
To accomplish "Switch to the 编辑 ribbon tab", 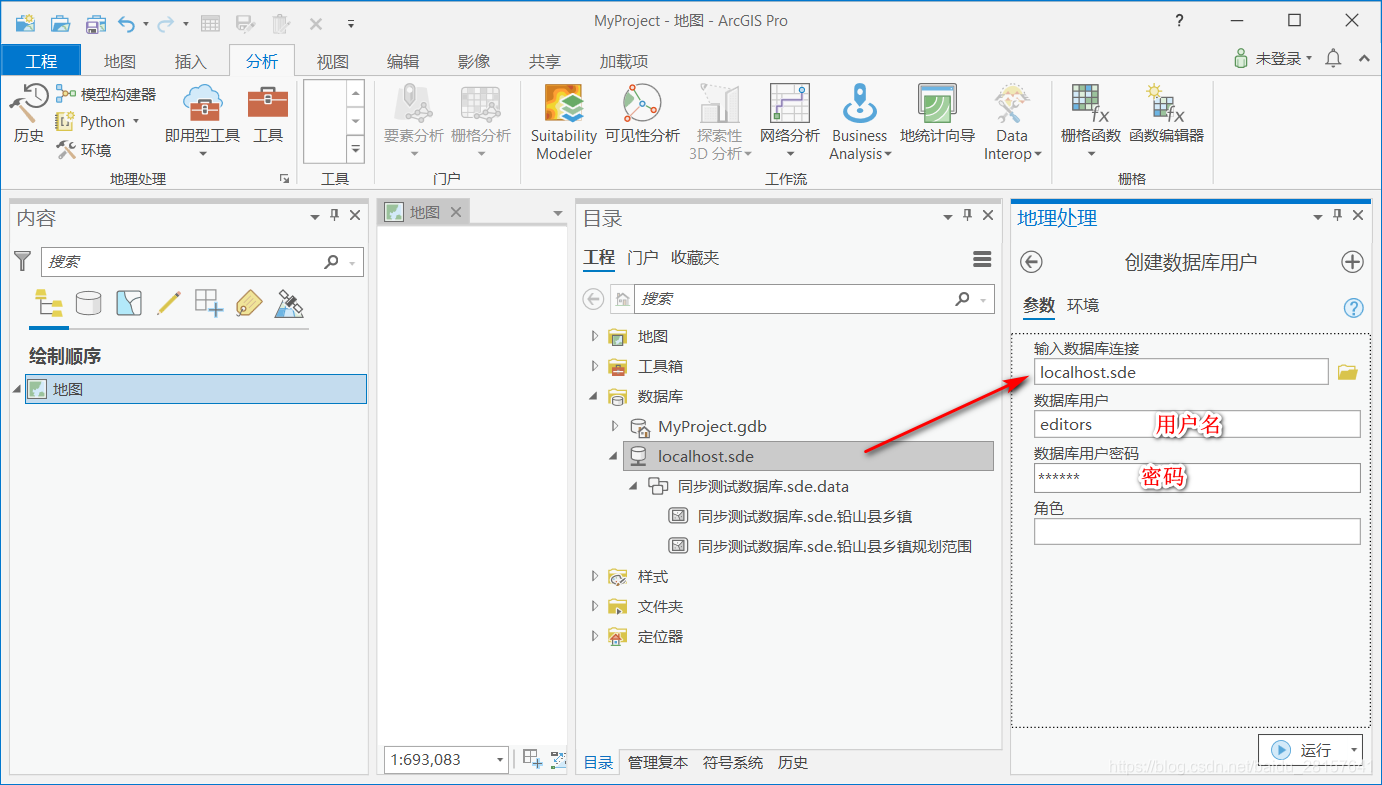I will [x=403, y=61].
